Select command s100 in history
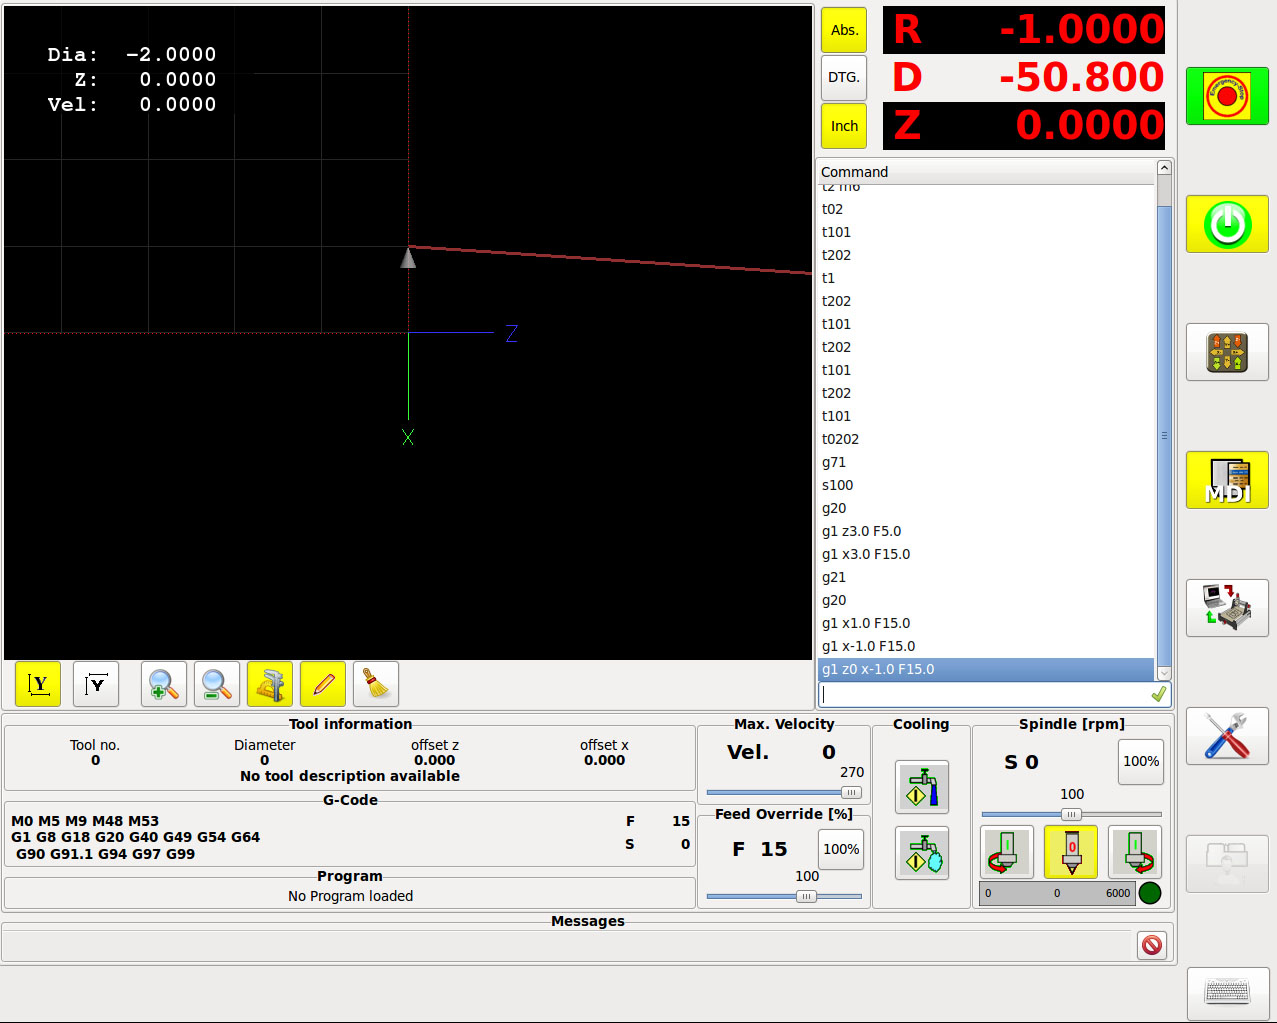 coord(986,485)
